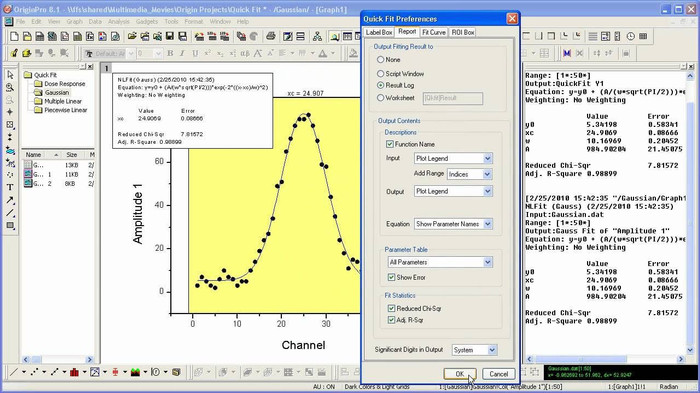Open the Significant Digits System dropdown
Image resolution: width=700 pixels, height=393 pixels.
tap(474, 350)
